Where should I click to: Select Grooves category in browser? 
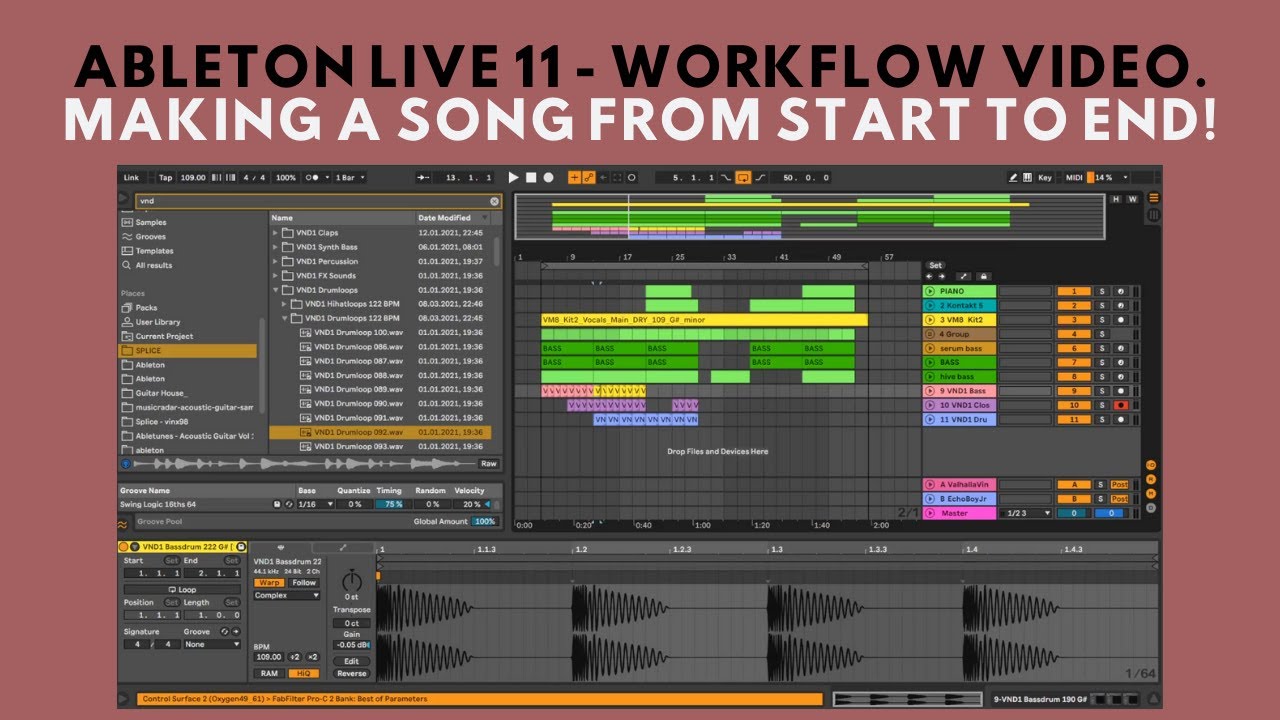click(150, 237)
